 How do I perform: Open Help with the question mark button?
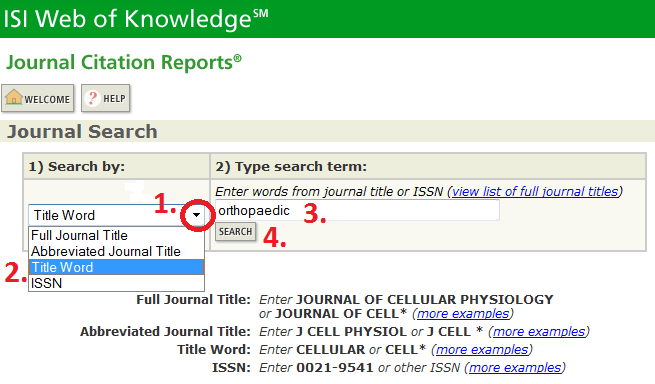[x=106, y=99]
